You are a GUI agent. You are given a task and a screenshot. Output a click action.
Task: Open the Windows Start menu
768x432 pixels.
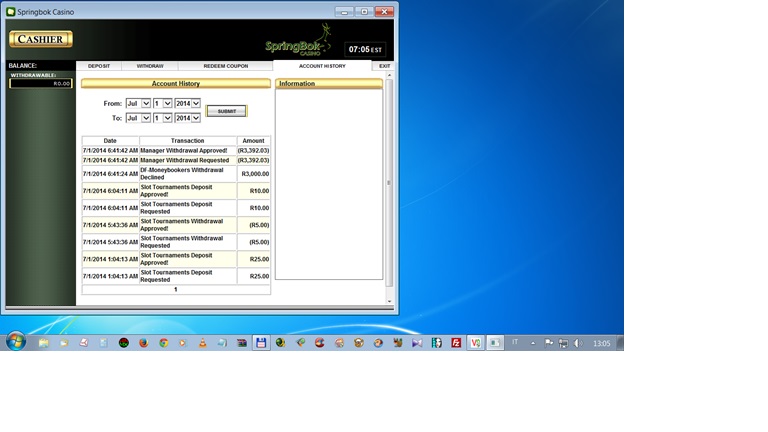click(x=16, y=341)
